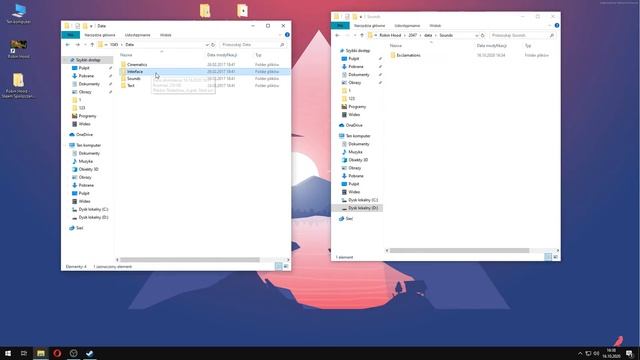The image size is (640, 360).
Task: Go up one level in Sounds window
Action: click(x=362, y=36)
